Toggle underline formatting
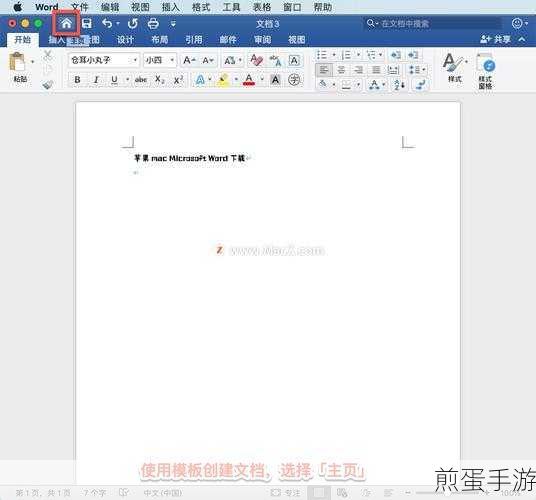The height and width of the screenshot is (500, 536). point(115,80)
